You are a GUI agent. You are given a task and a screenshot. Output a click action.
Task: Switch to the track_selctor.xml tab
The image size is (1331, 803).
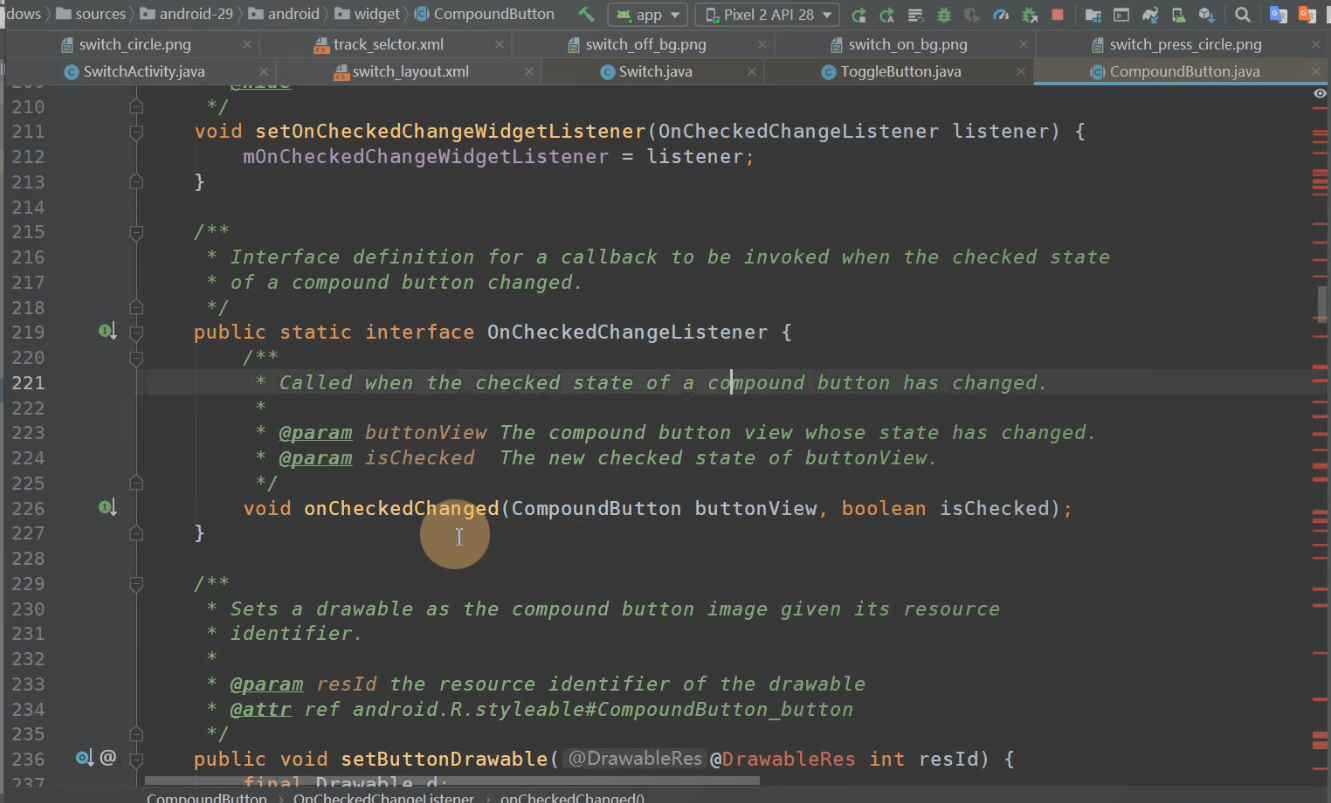pos(387,45)
